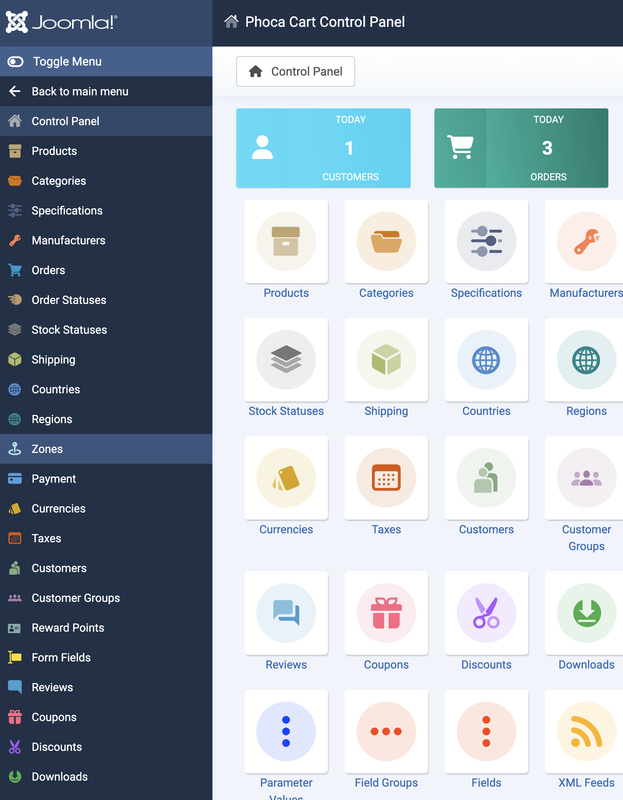The width and height of the screenshot is (623, 800).
Task: Open the Coupons gift icon tile
Action: click(386, 613)
